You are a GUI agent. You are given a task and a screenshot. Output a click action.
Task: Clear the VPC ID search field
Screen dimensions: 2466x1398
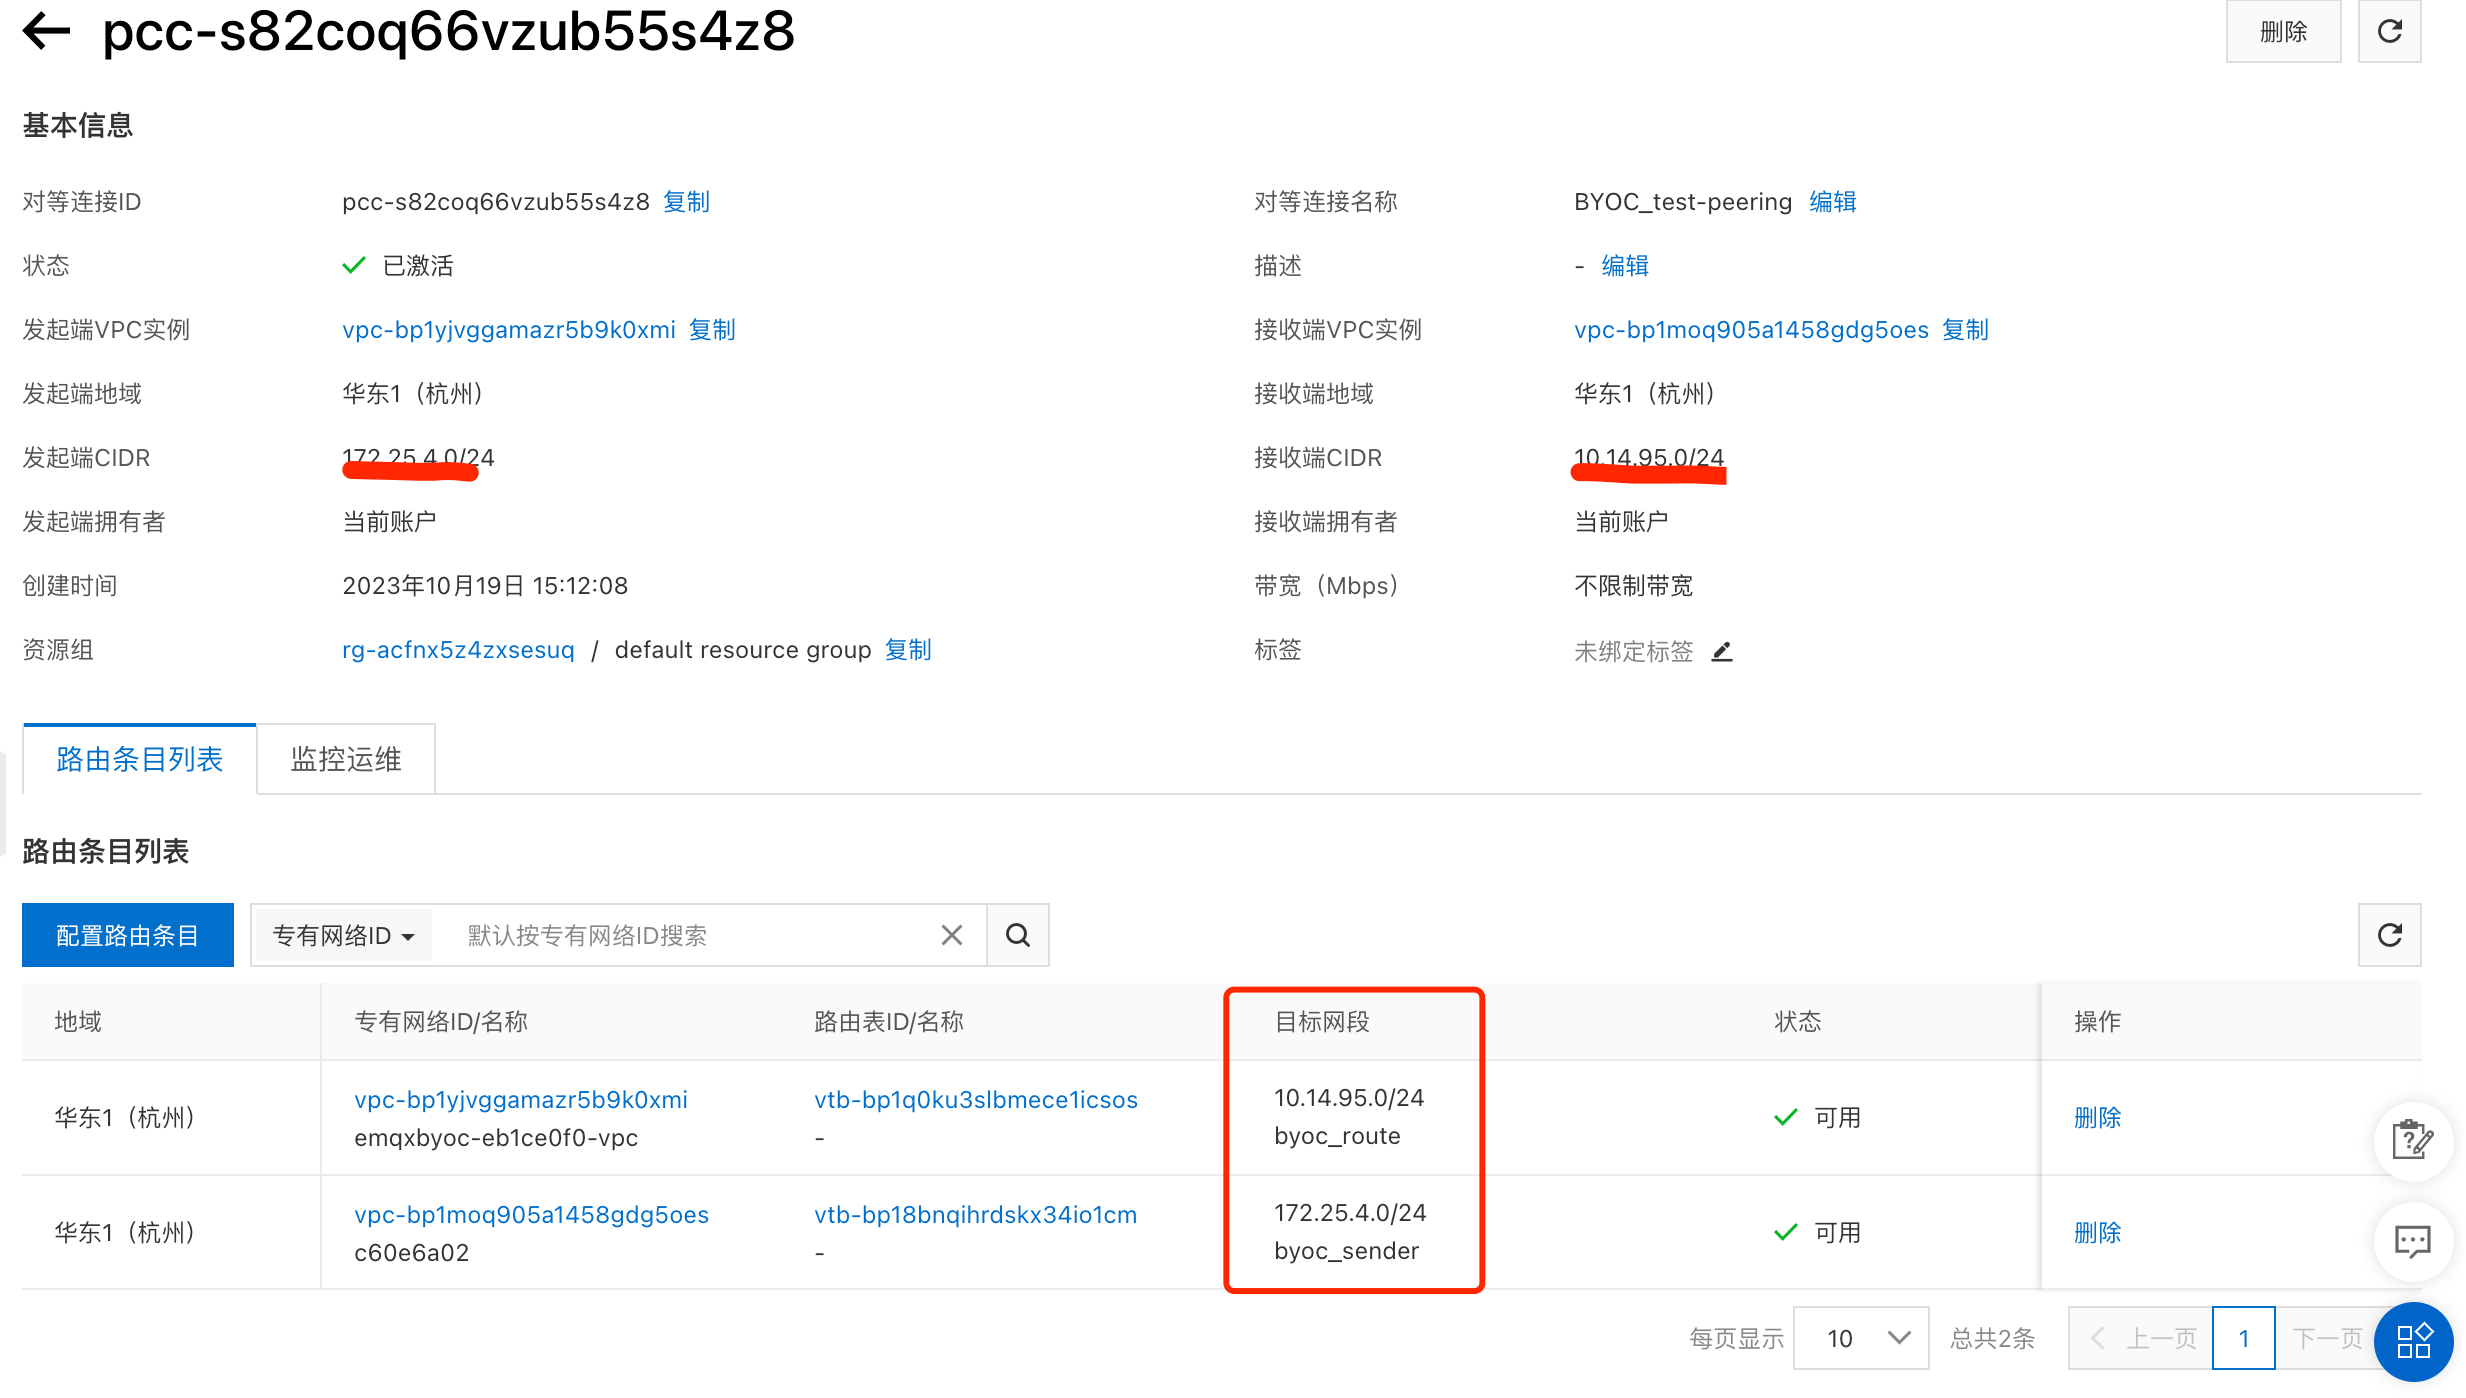coord(951,935)
